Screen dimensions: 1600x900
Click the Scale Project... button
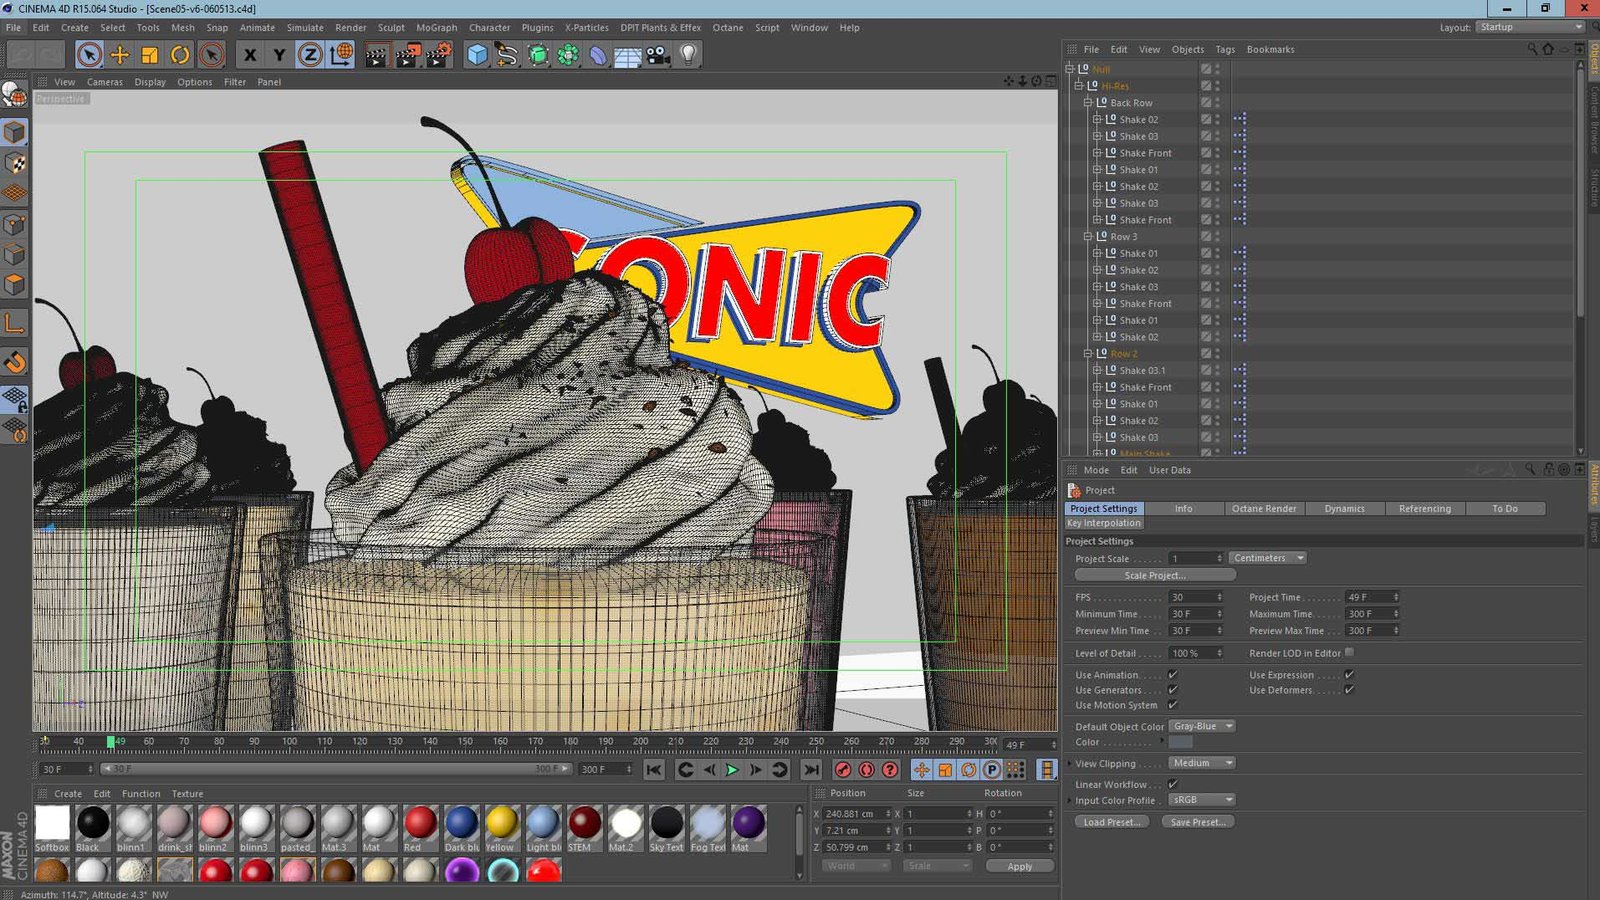[x=1154, y=575]
